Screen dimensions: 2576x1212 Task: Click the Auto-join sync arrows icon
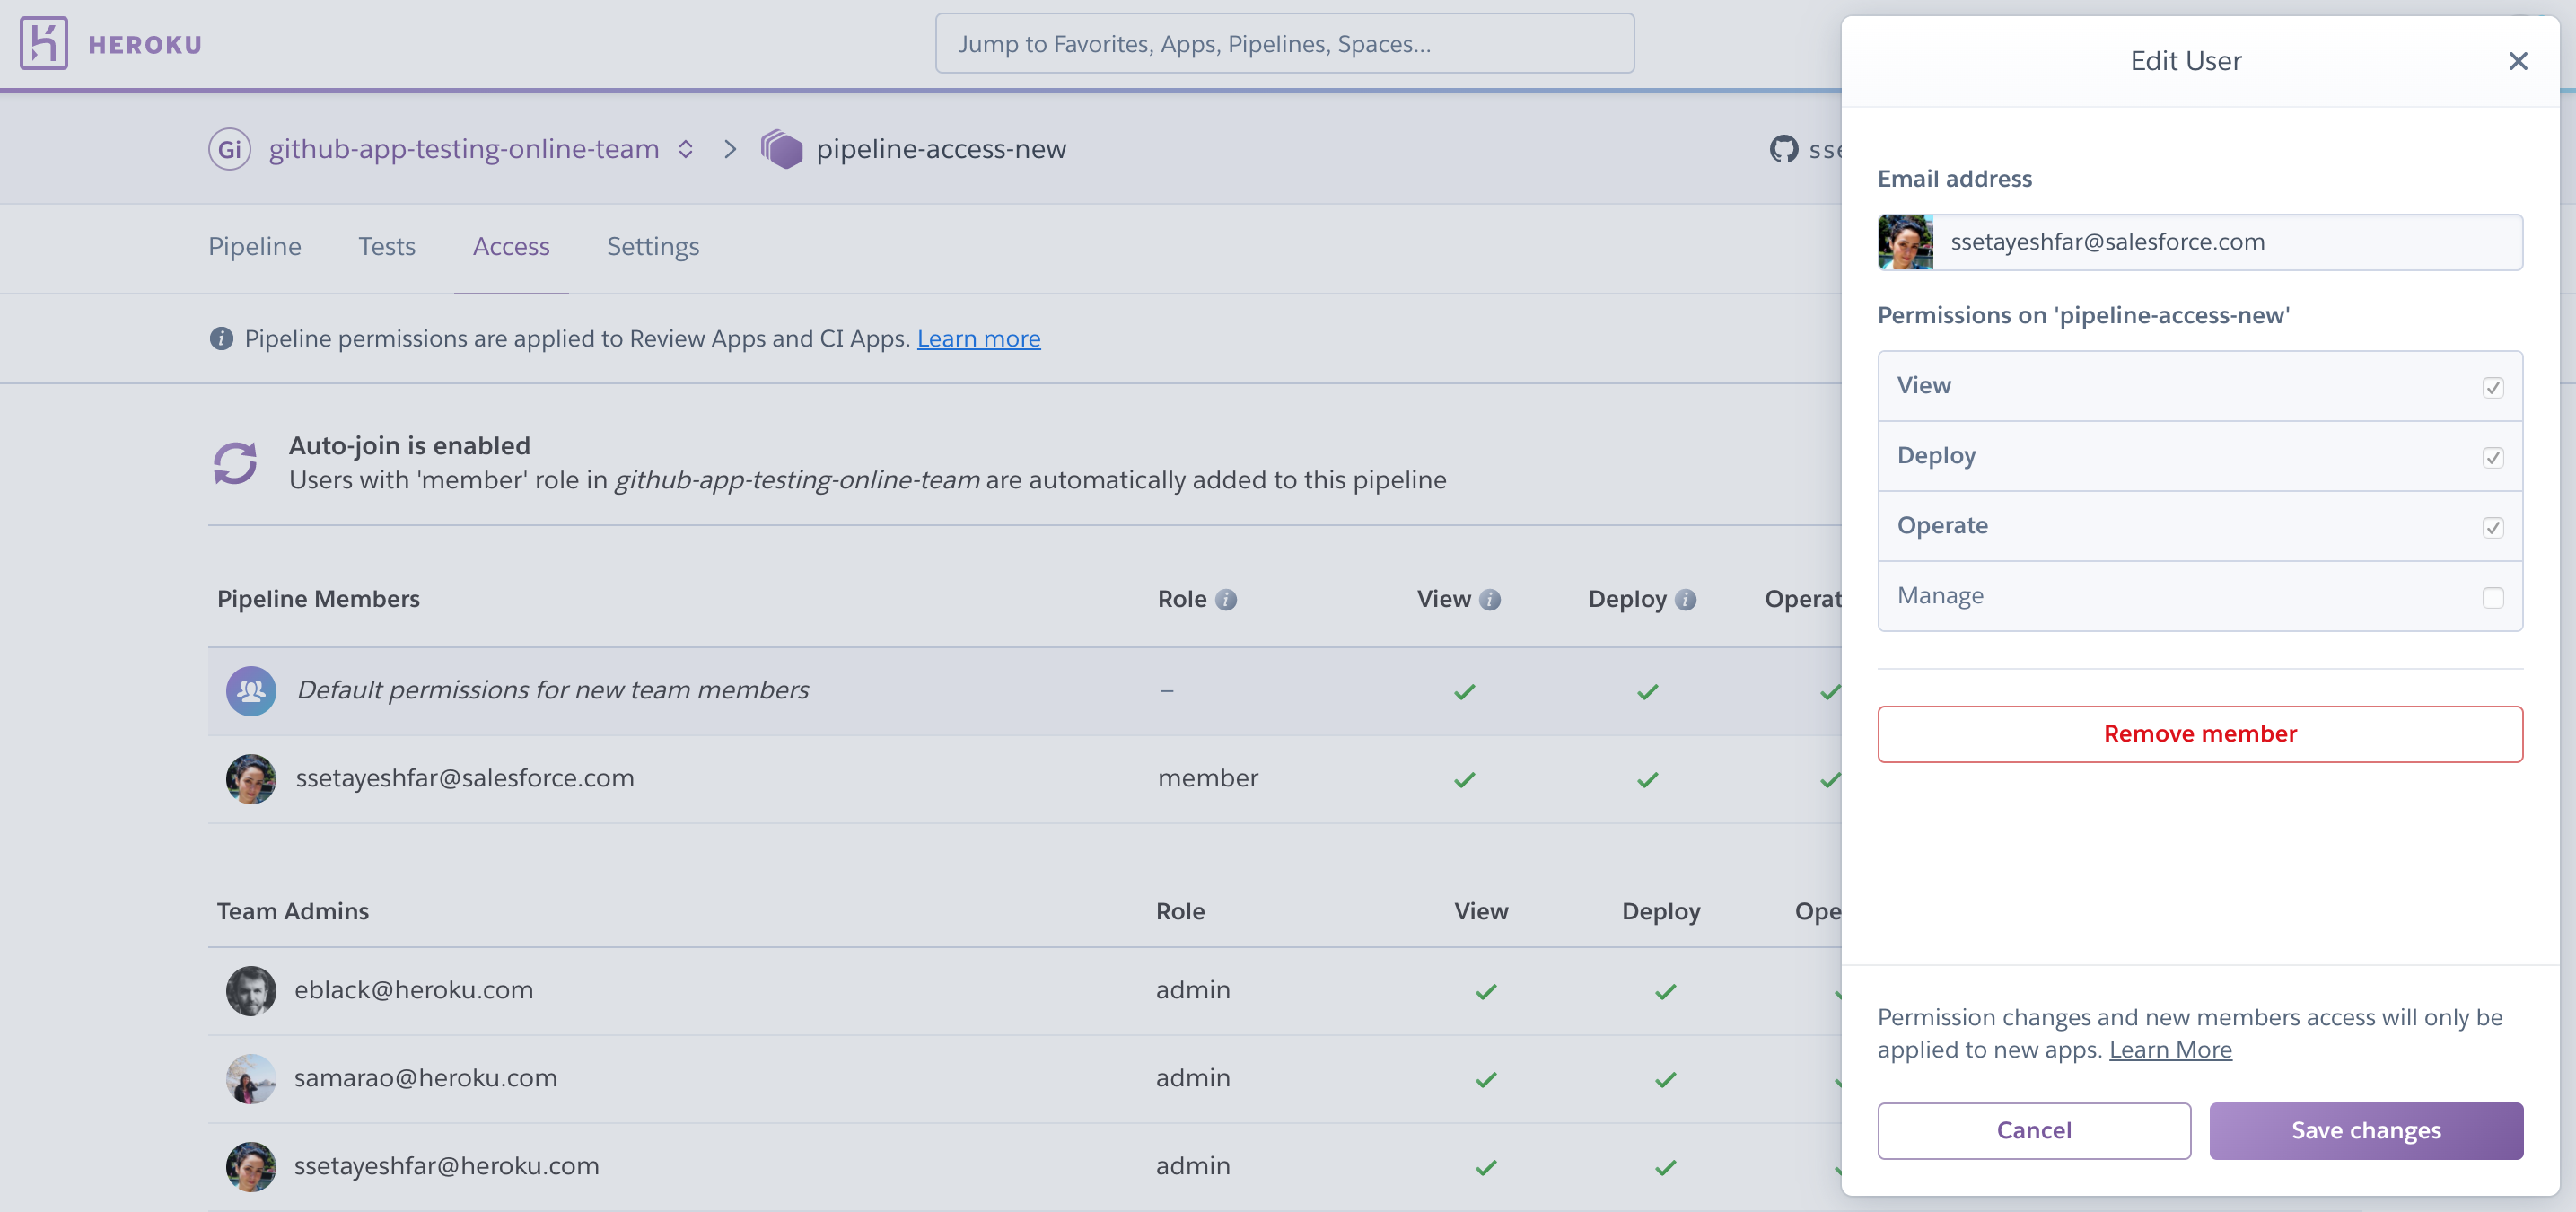point(235,463)
